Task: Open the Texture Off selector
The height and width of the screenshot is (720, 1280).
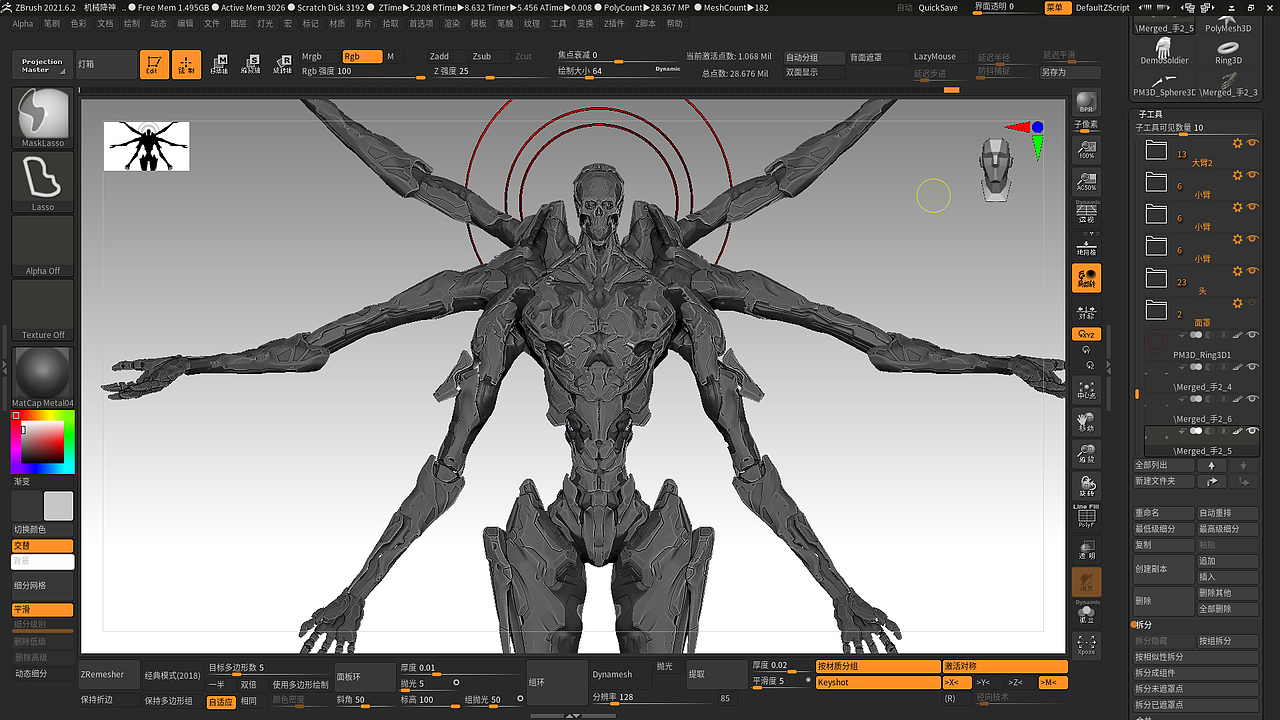Action: point(43,310)
